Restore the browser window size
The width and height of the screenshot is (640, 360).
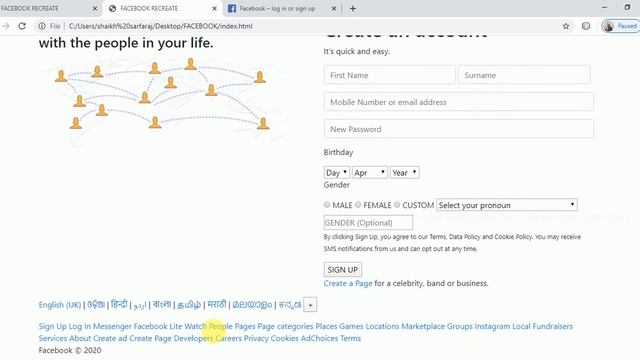point(627,7)
